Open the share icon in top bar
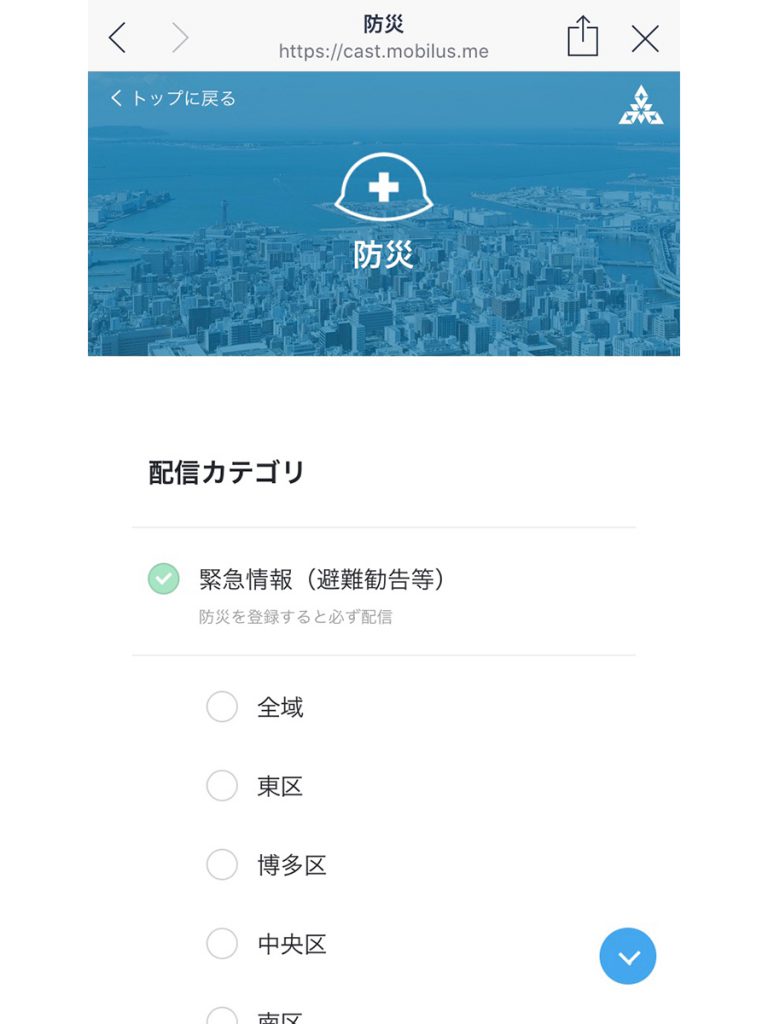 (x=583, y=36)
